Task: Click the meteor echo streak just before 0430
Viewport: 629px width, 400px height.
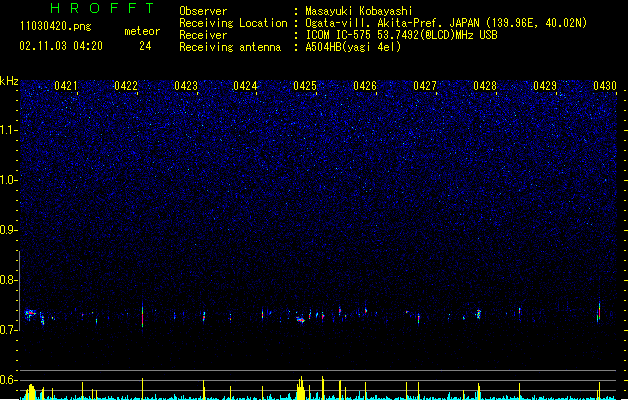Action: [x=599, y=312]
